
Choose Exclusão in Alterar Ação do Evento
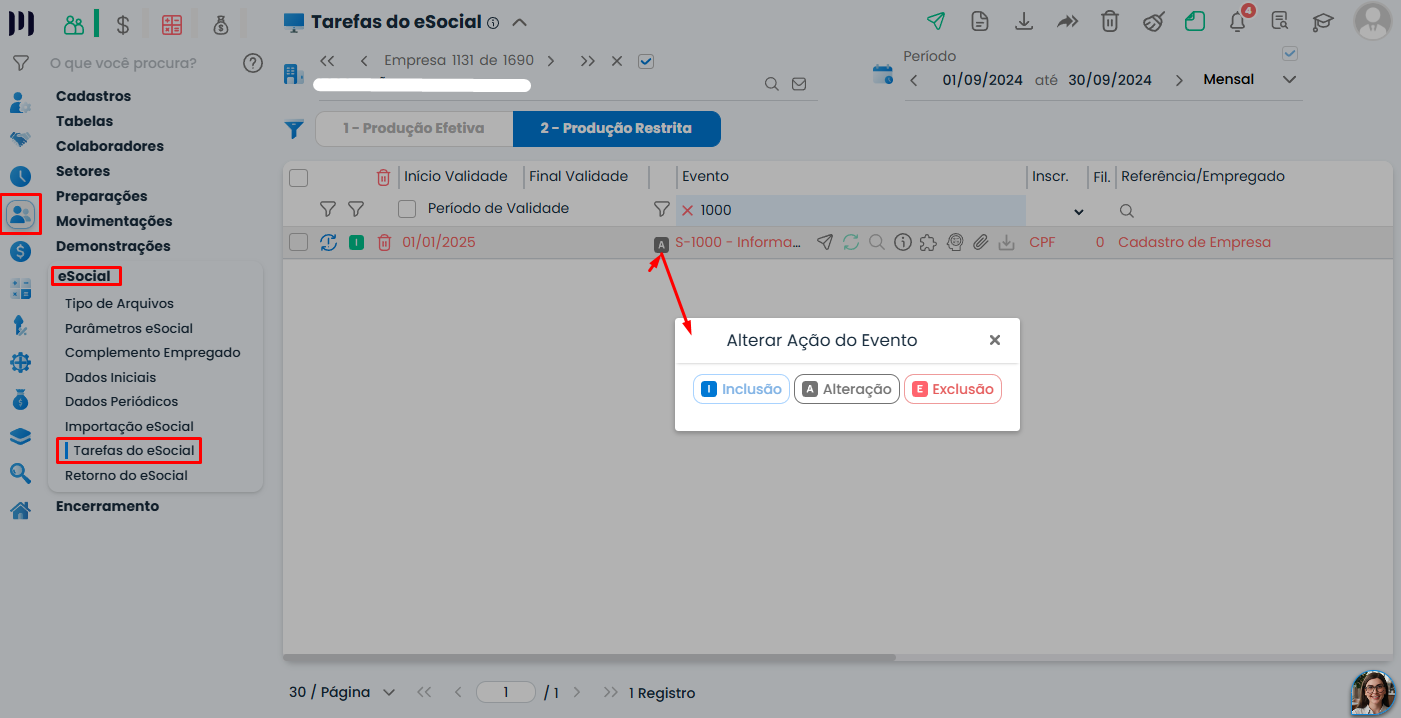pyautogui.click(x=953, y=389)
